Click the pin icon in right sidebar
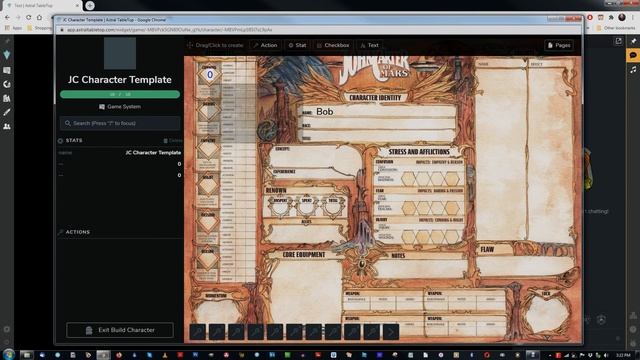The height and width of the screenshot is (360, 640). [633, 41]
